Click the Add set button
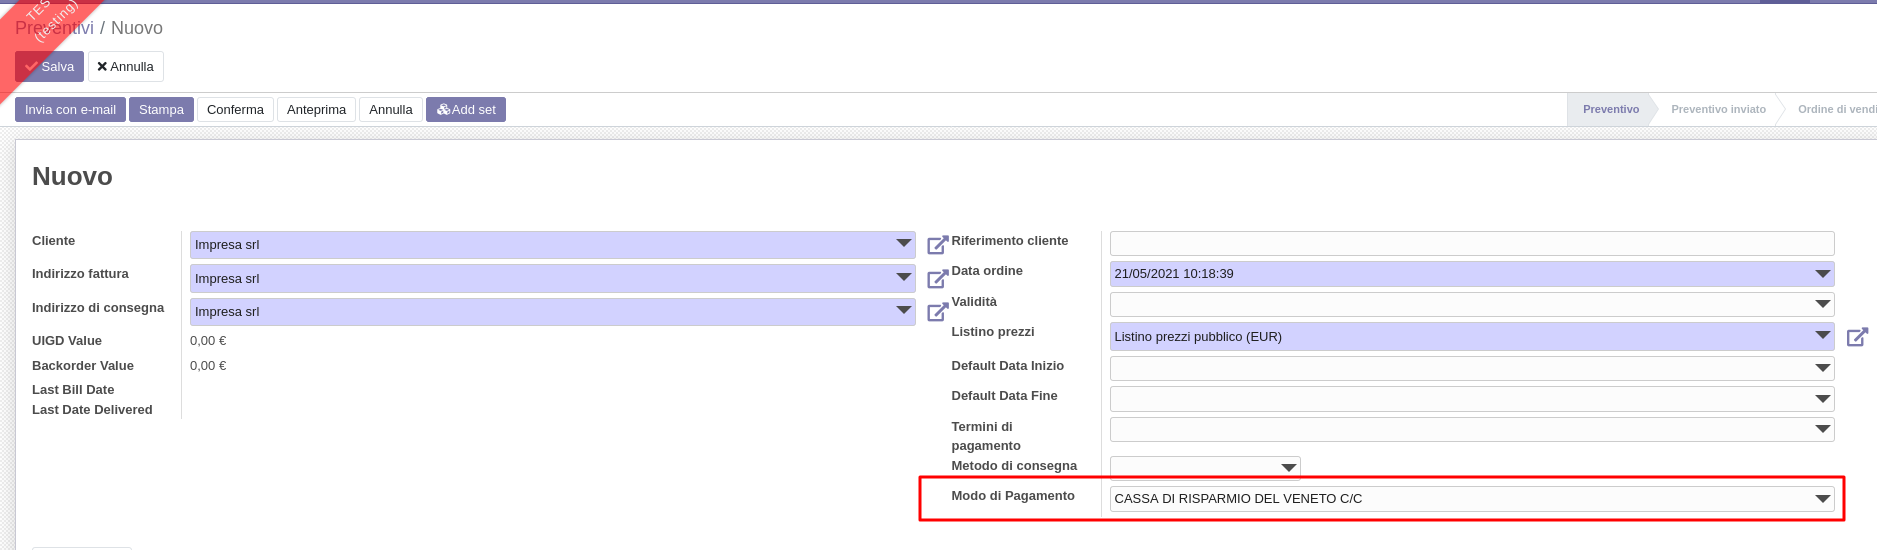 [x=466, y=110]
